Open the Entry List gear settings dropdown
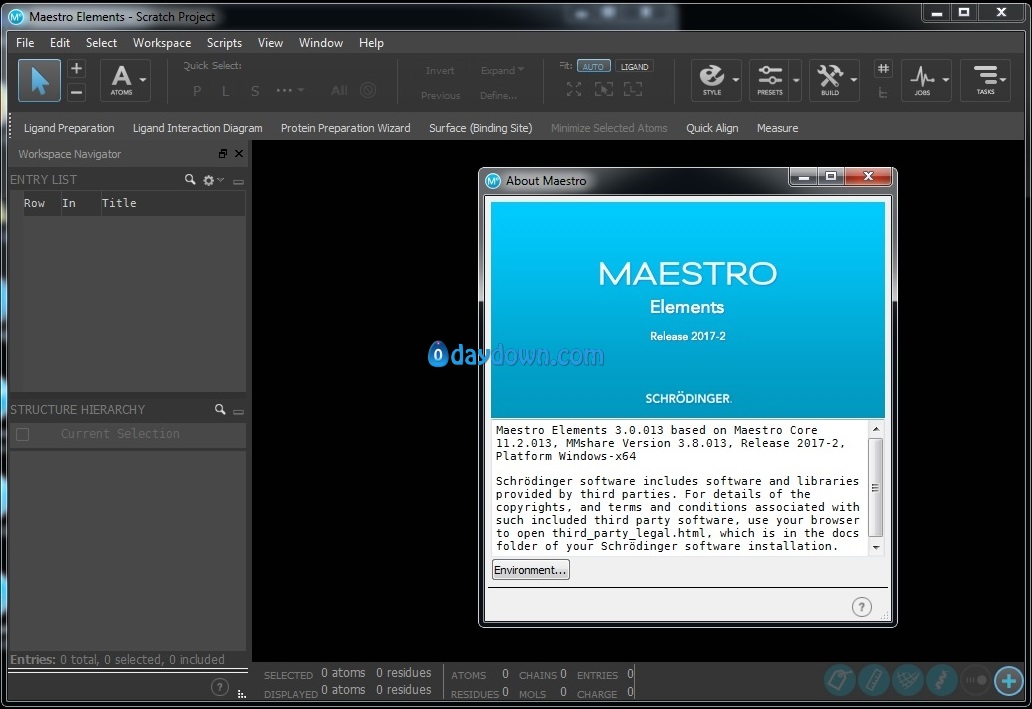The height and width of the screenshot is (709, 1032). click(213, 180)
